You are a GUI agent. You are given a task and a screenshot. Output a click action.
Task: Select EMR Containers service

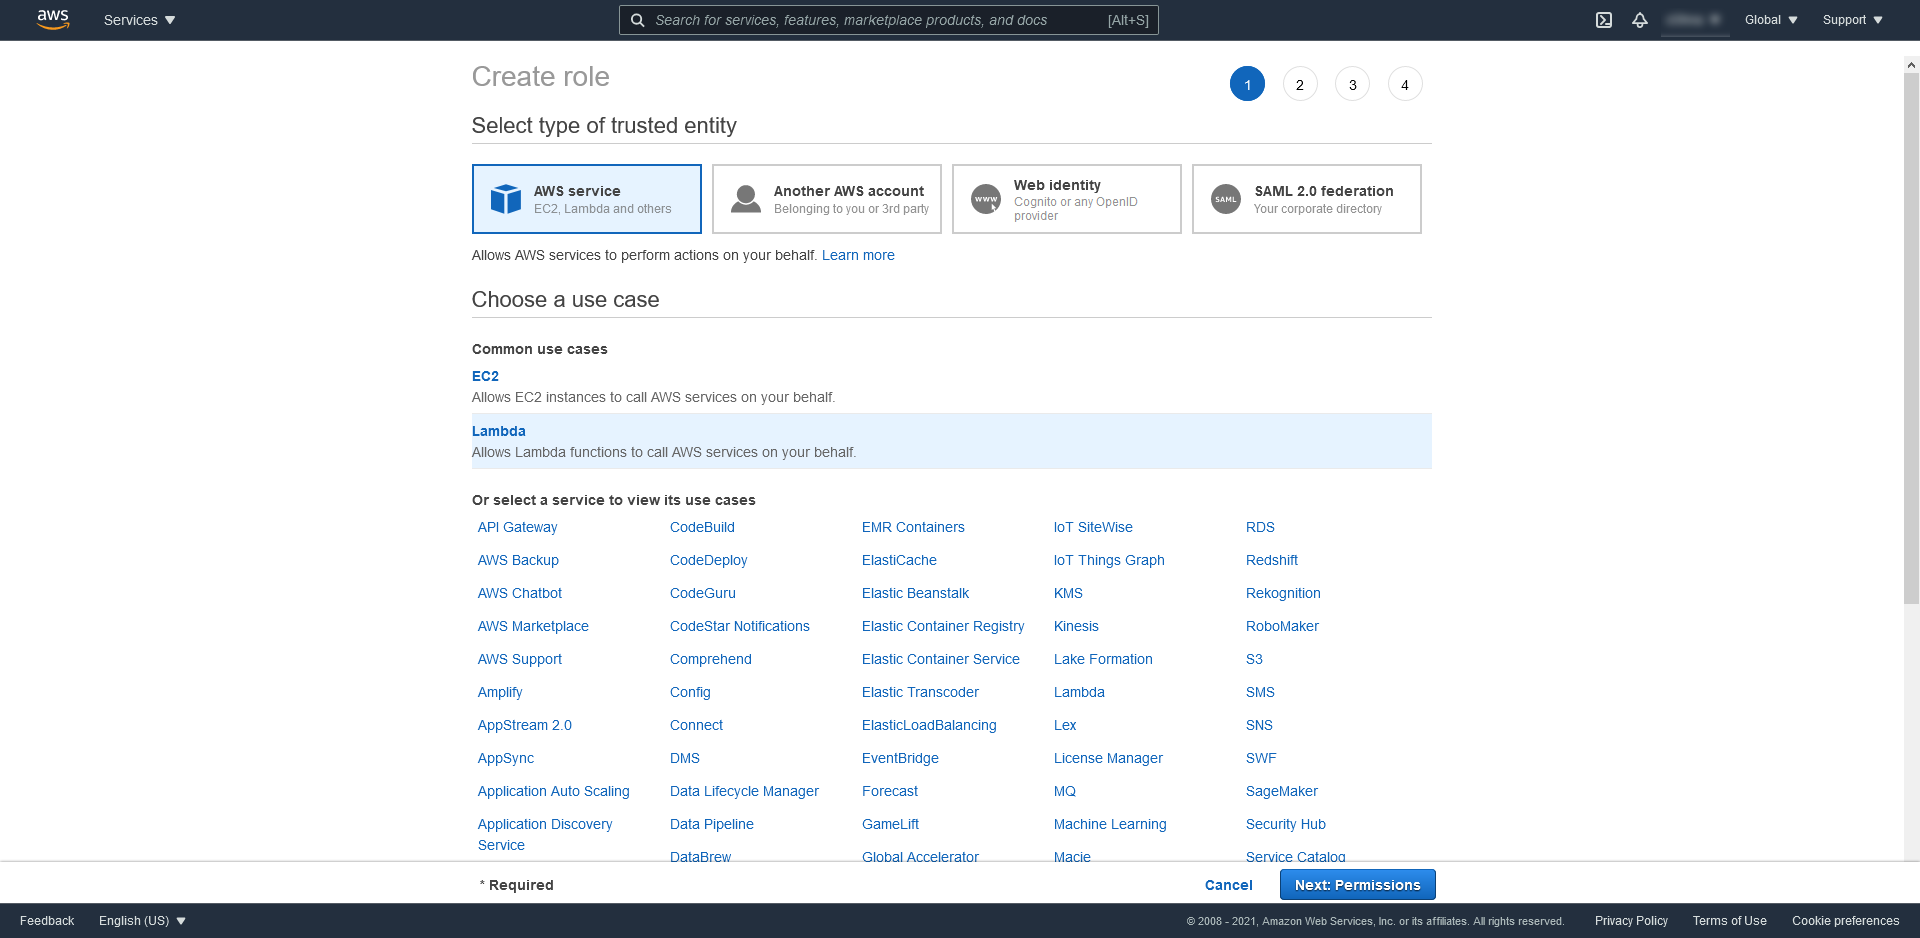pos(913,527)
